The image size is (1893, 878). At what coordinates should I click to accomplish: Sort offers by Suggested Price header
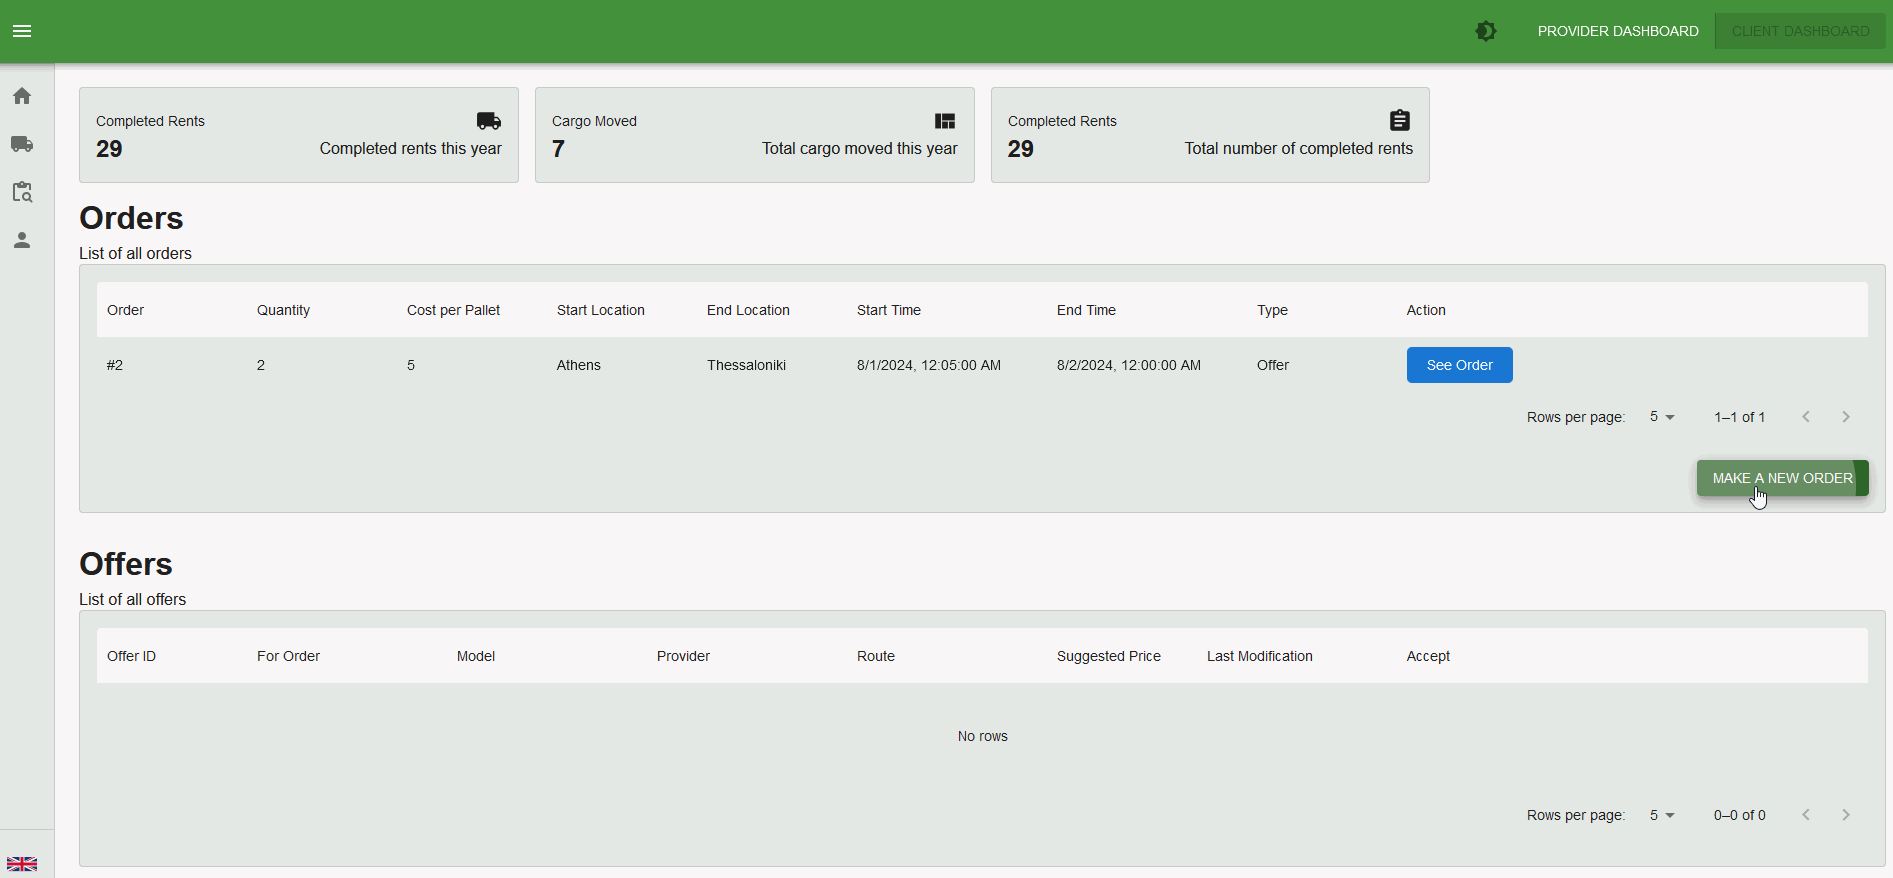pos(1108,656)
